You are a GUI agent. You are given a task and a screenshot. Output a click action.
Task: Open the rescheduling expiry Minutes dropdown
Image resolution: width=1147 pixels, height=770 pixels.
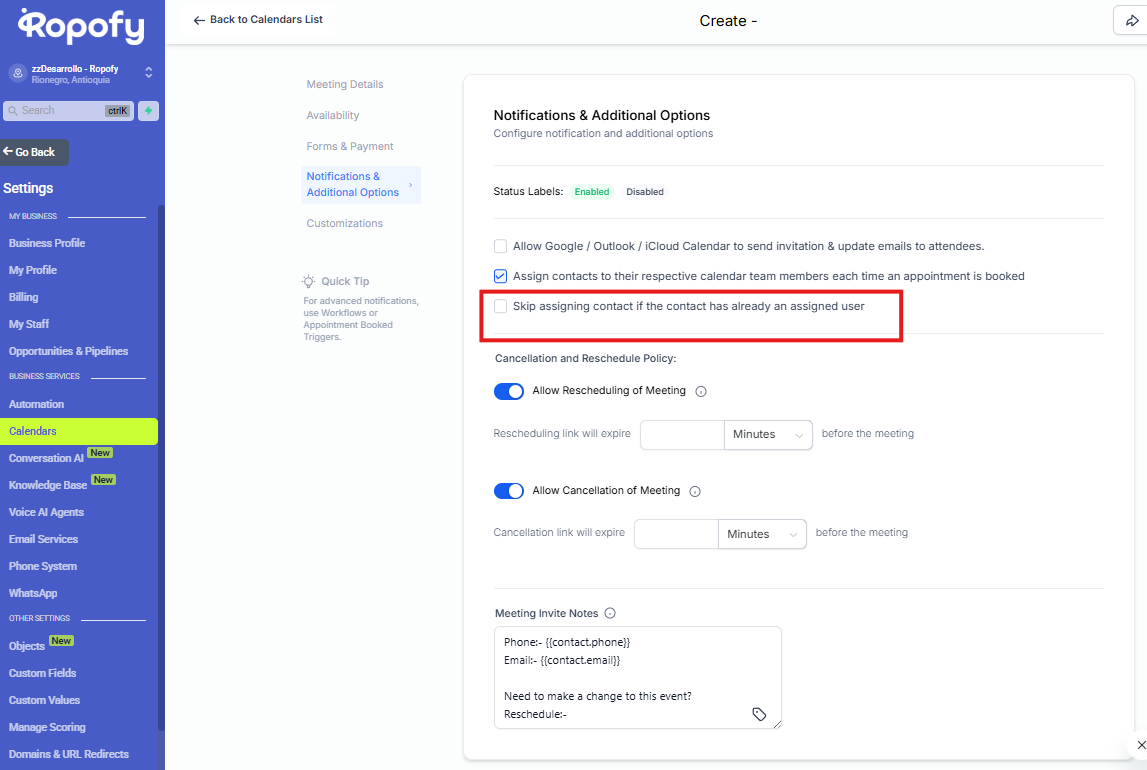point(768,435)
